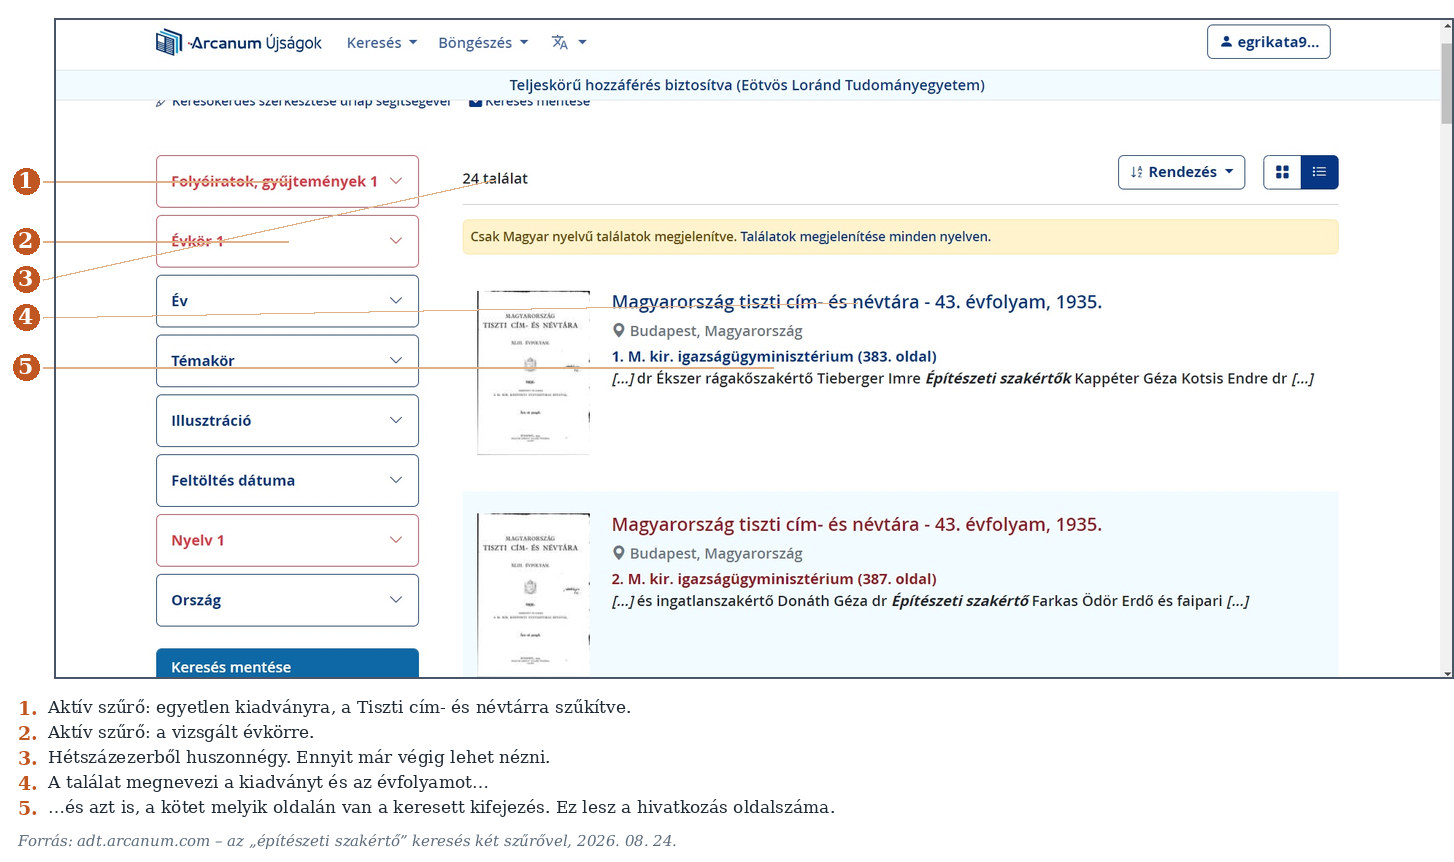Screen dimensions: 1454x862
Task: Expand the Ország filter
Action: (x=287, y=600)
